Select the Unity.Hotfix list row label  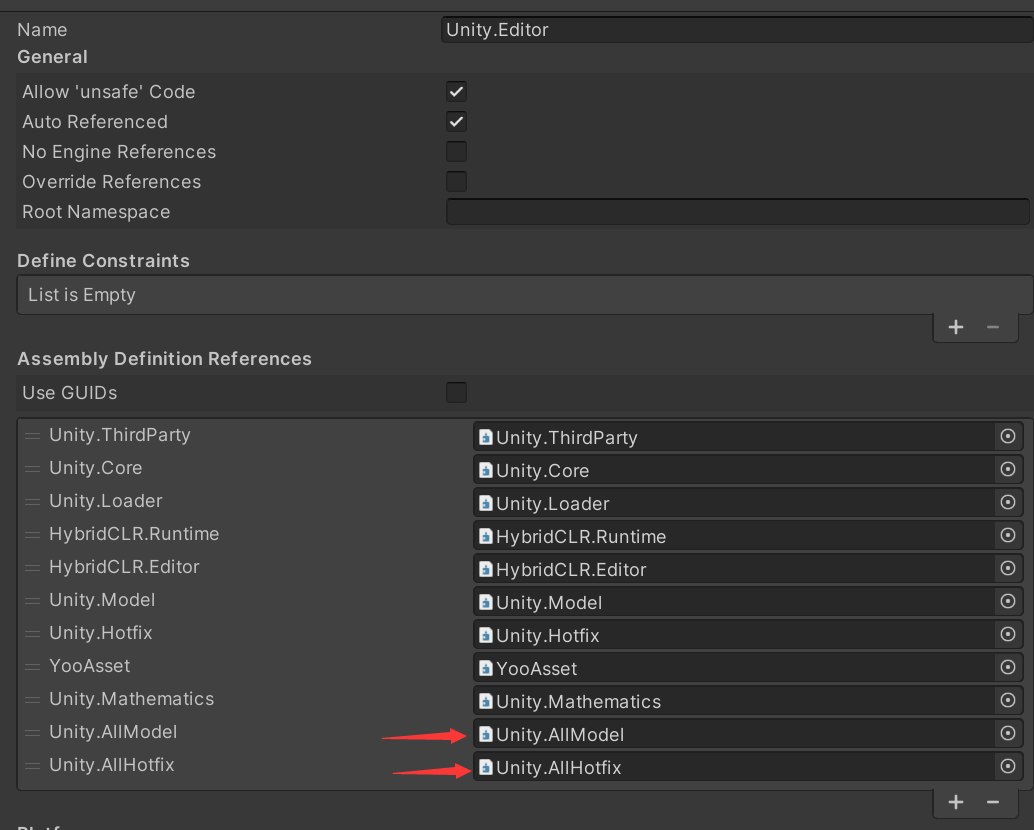(101, 633)
